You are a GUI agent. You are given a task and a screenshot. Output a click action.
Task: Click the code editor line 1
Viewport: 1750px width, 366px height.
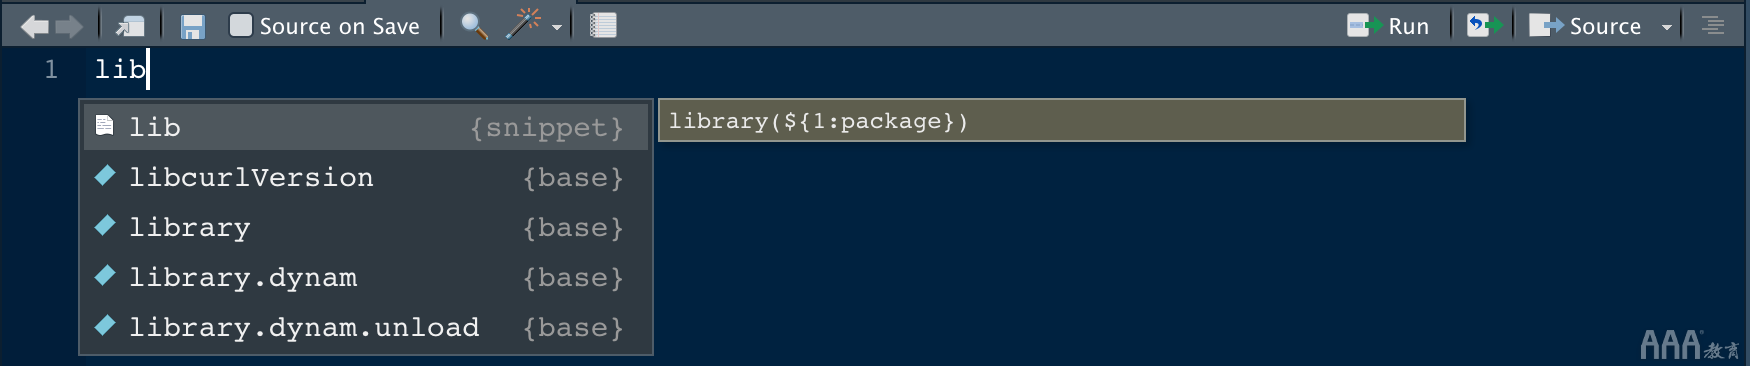point(900,69)
